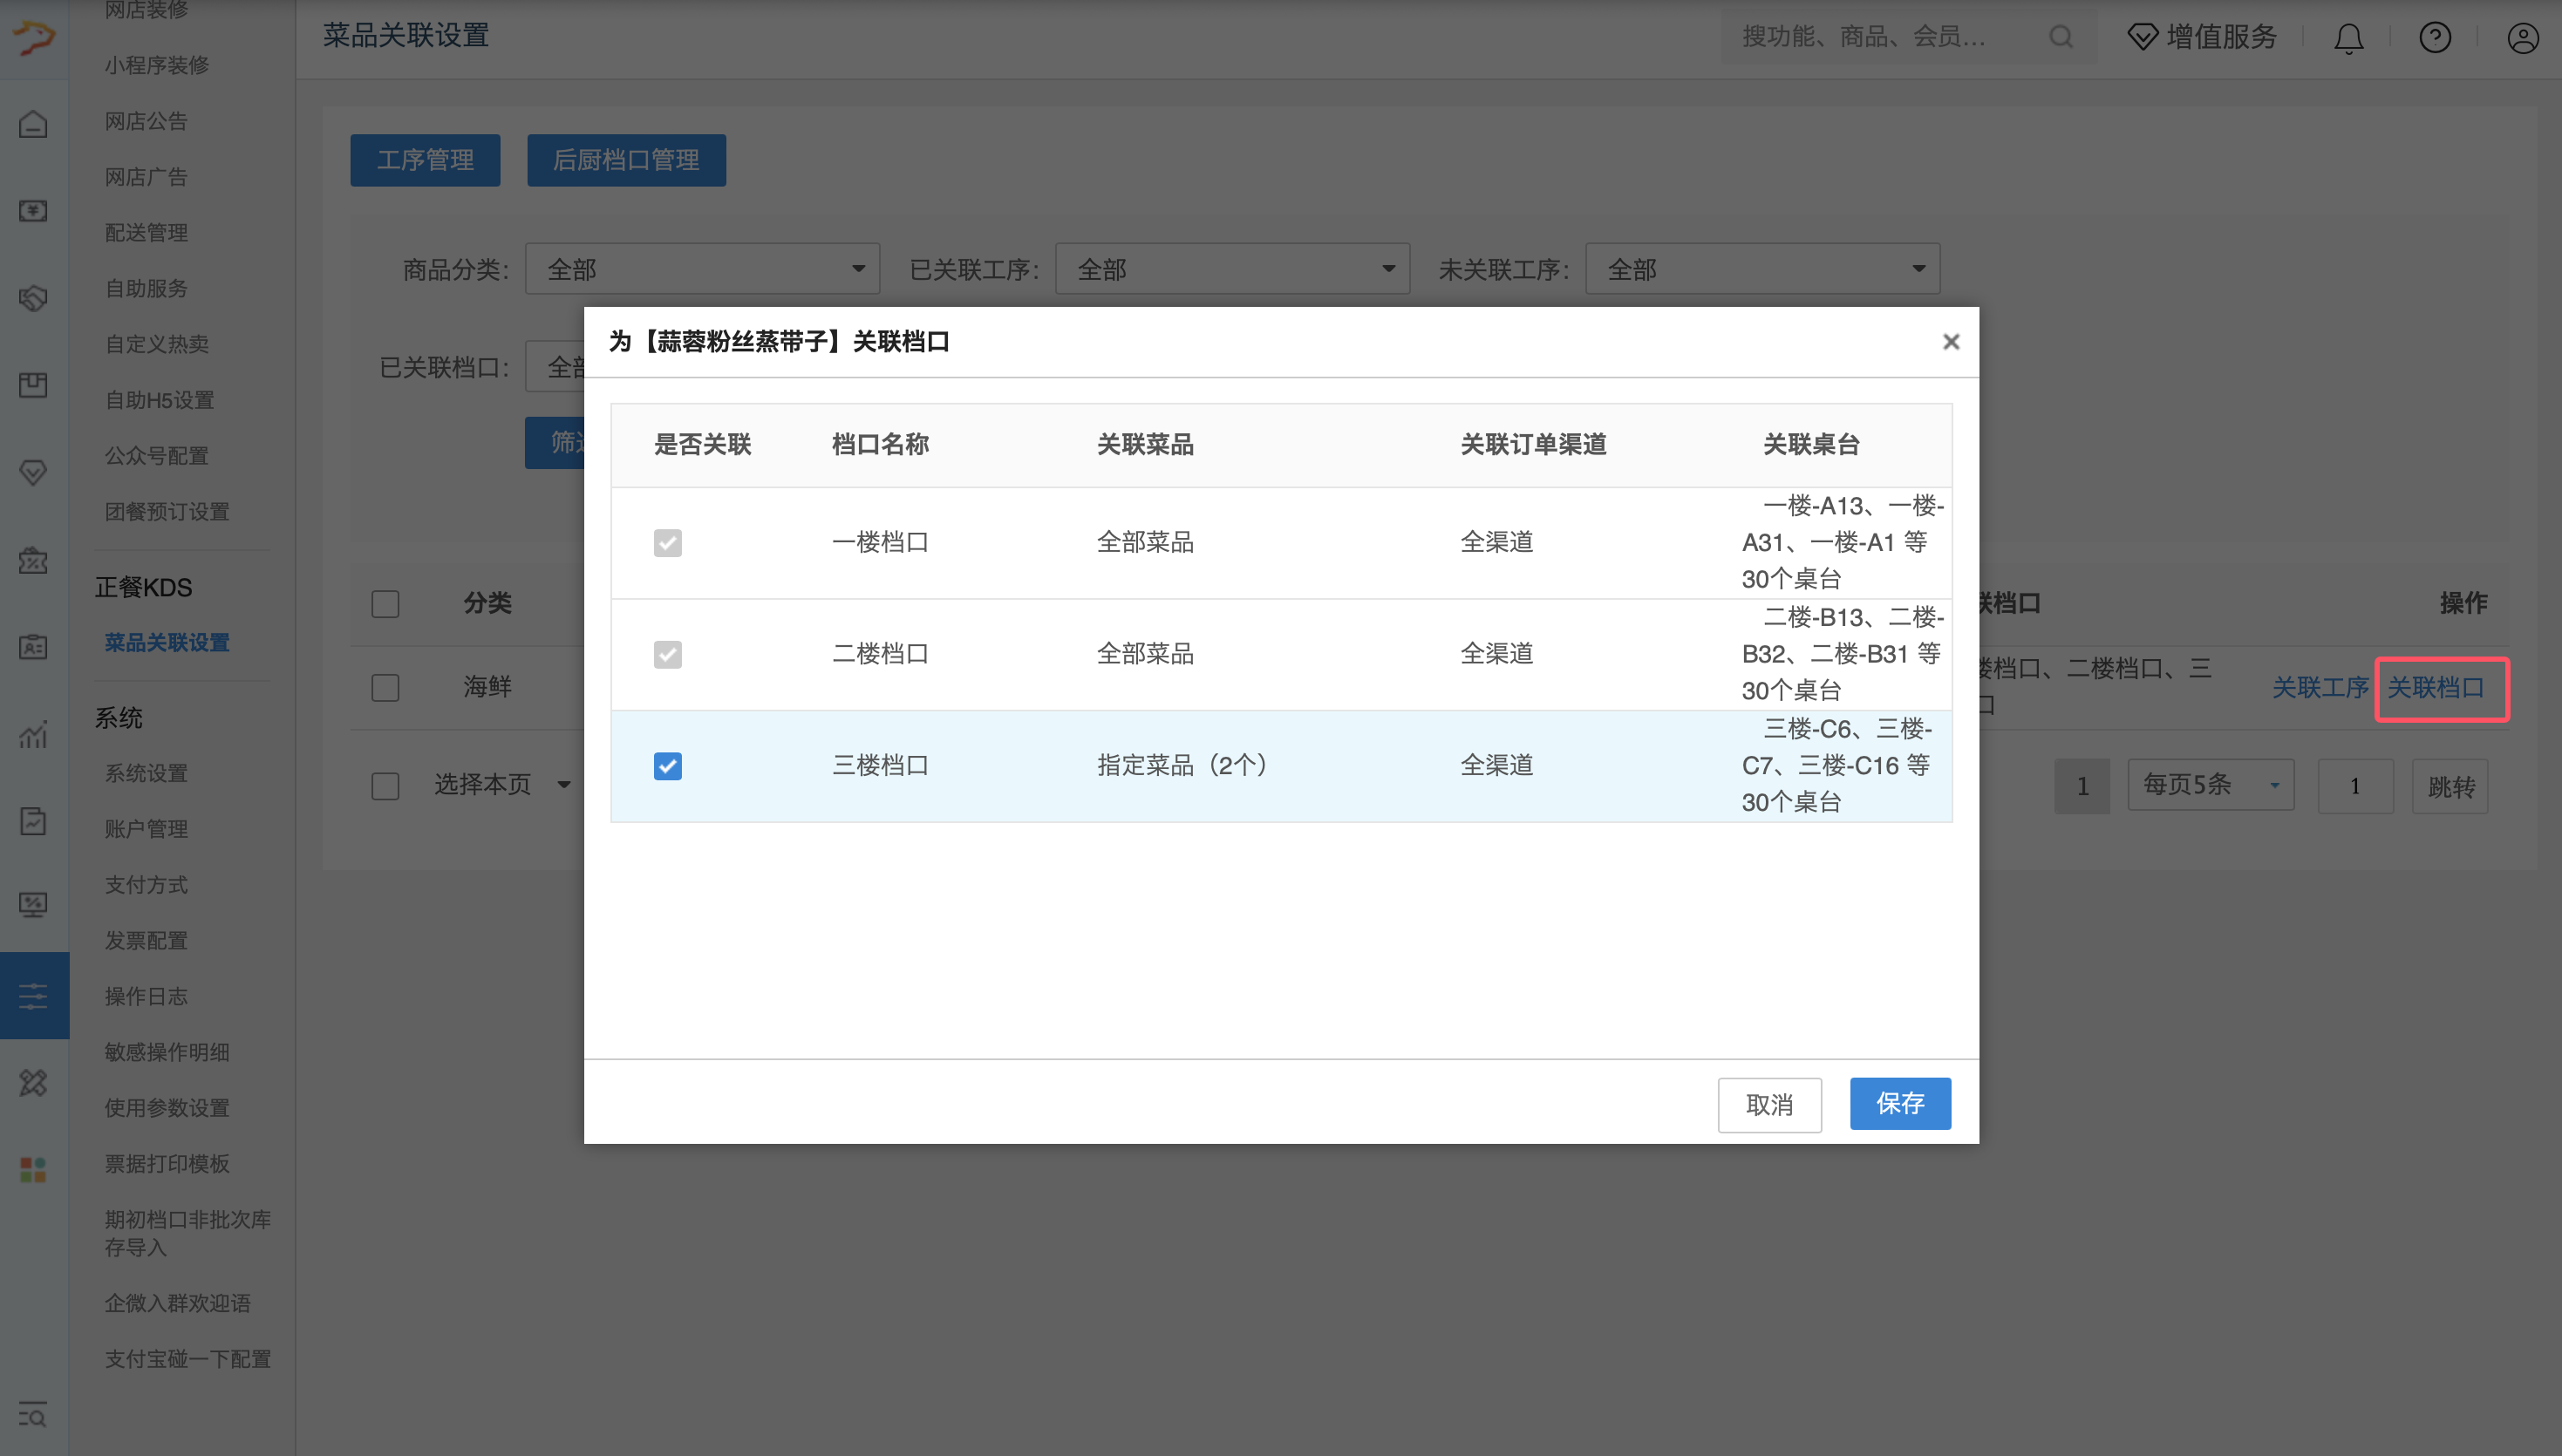The image size is (2562, 1456).
Task: Click the 跳转 page jump button
Action: [x=2450, y=786]
